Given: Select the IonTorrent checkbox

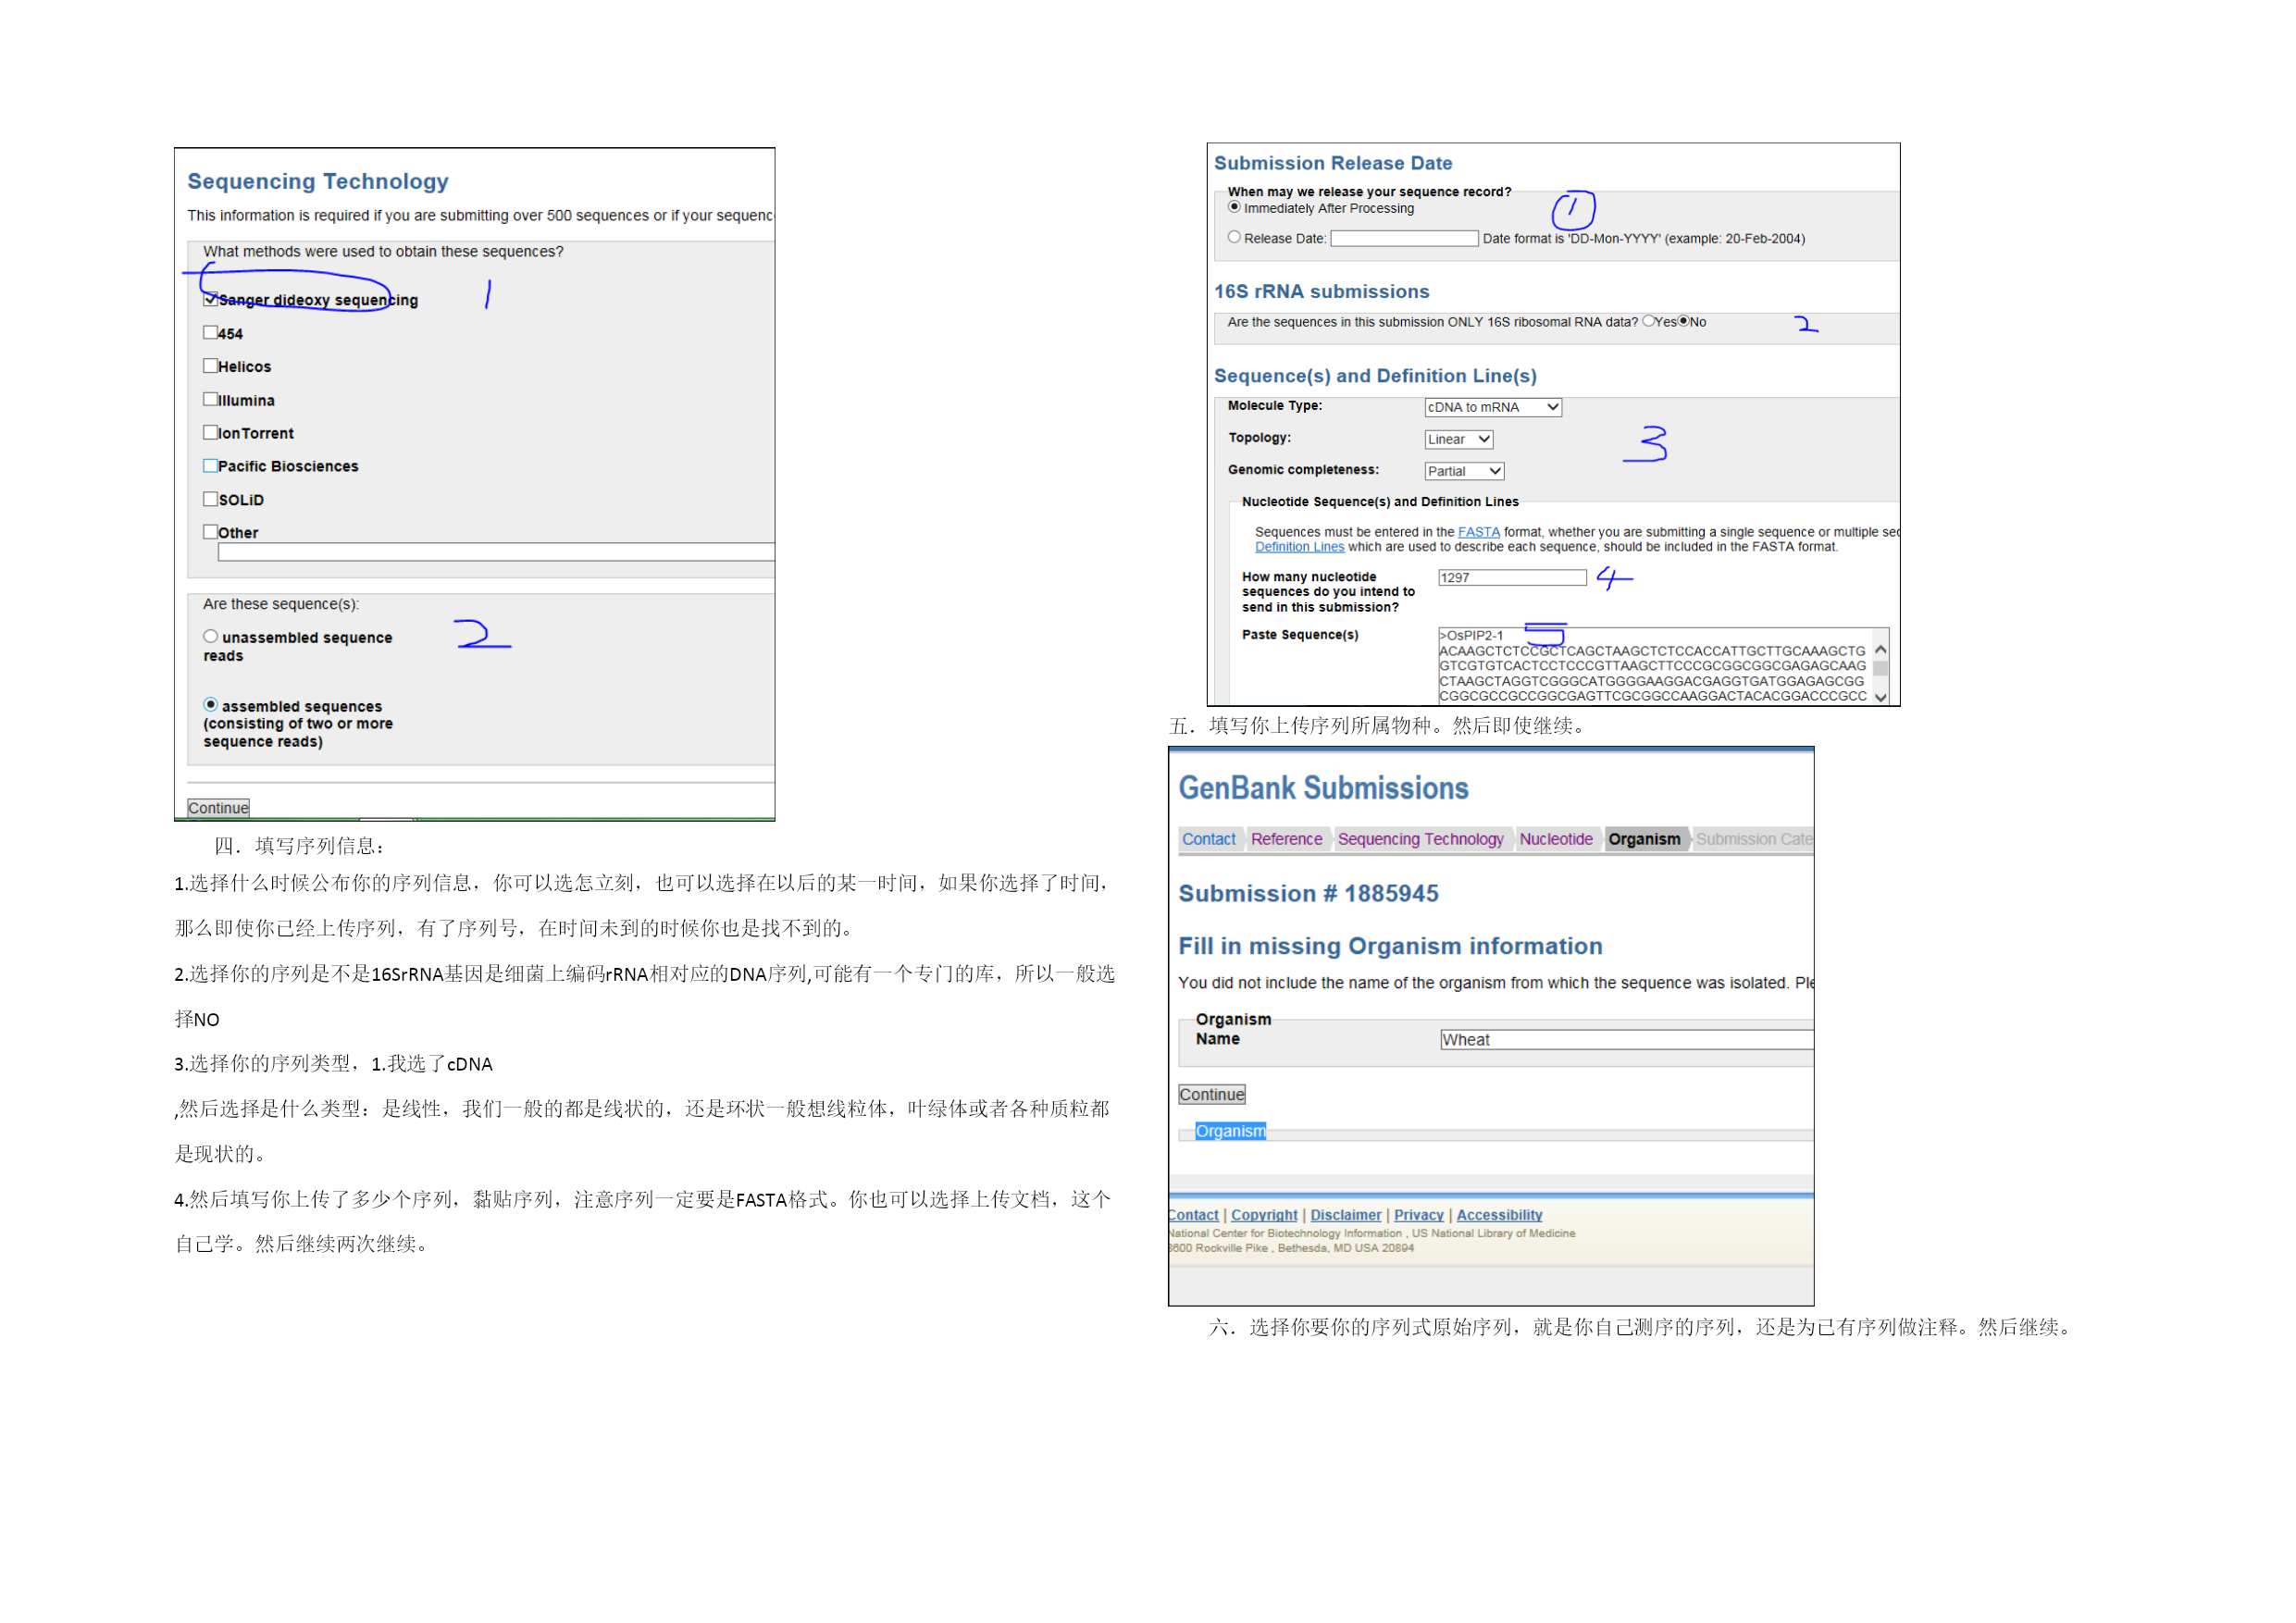Looking at the screenshot, I should [x=210, y=432].
